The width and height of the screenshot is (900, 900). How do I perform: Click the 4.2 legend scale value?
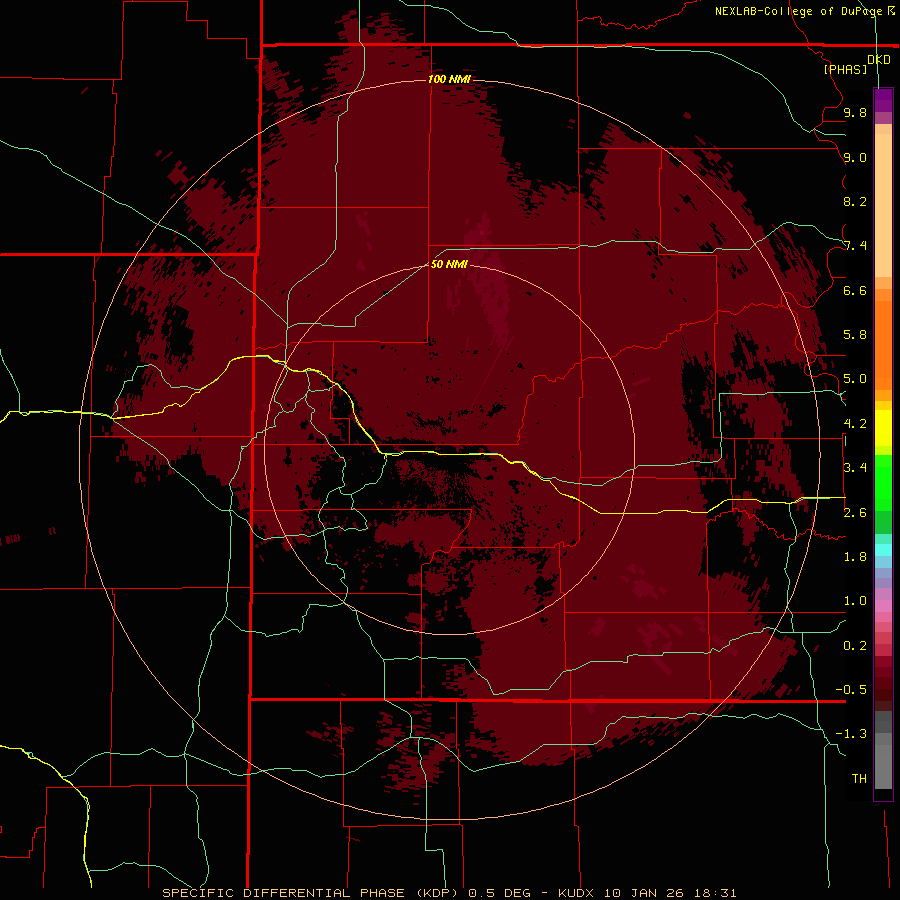pyautogui.click(x=855, y=424)
